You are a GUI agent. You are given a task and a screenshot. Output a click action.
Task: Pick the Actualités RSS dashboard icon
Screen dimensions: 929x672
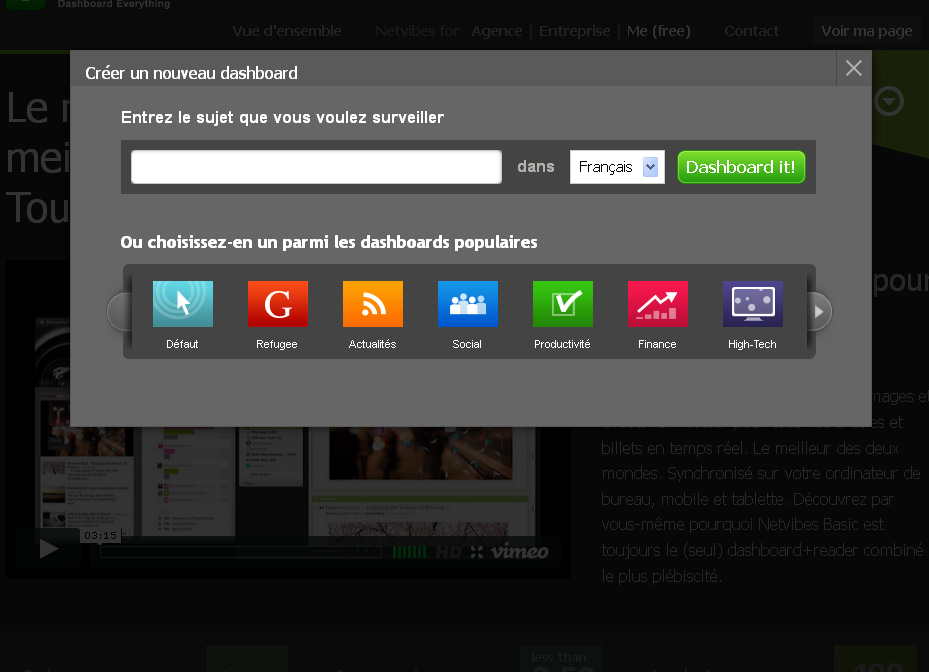tap(373, 304)
